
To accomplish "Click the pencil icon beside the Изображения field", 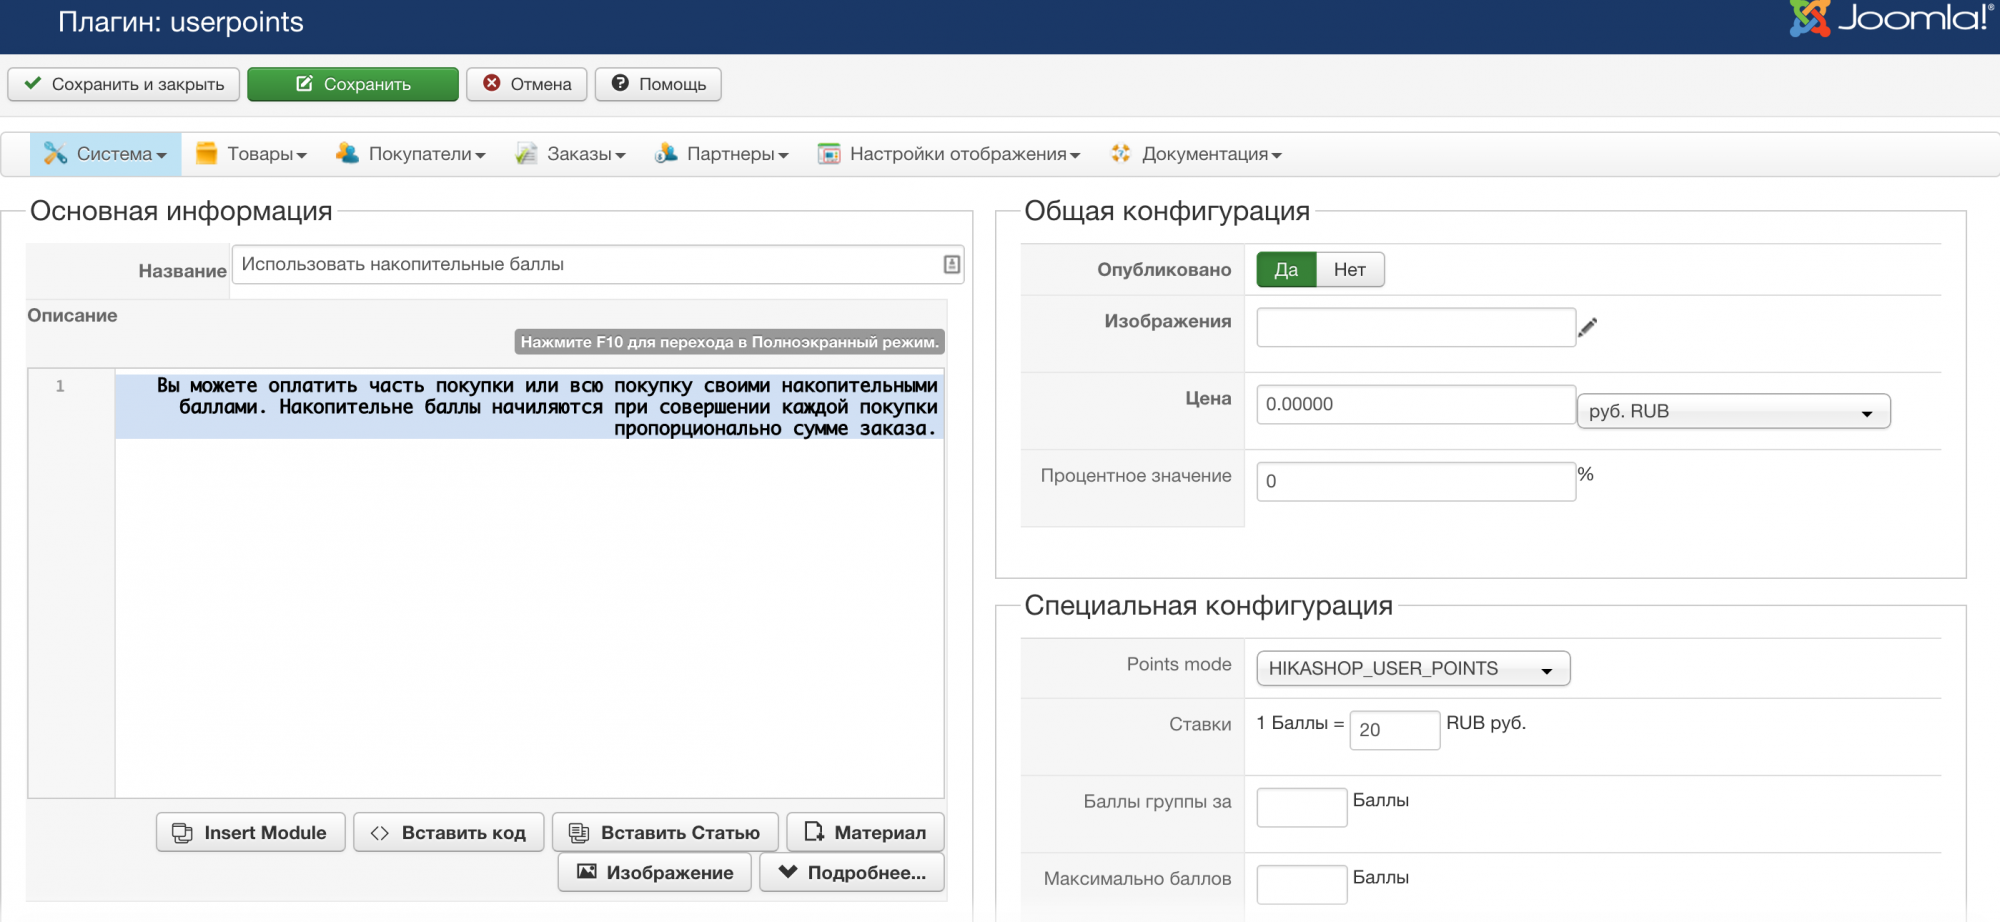I will pos(1587,327).
